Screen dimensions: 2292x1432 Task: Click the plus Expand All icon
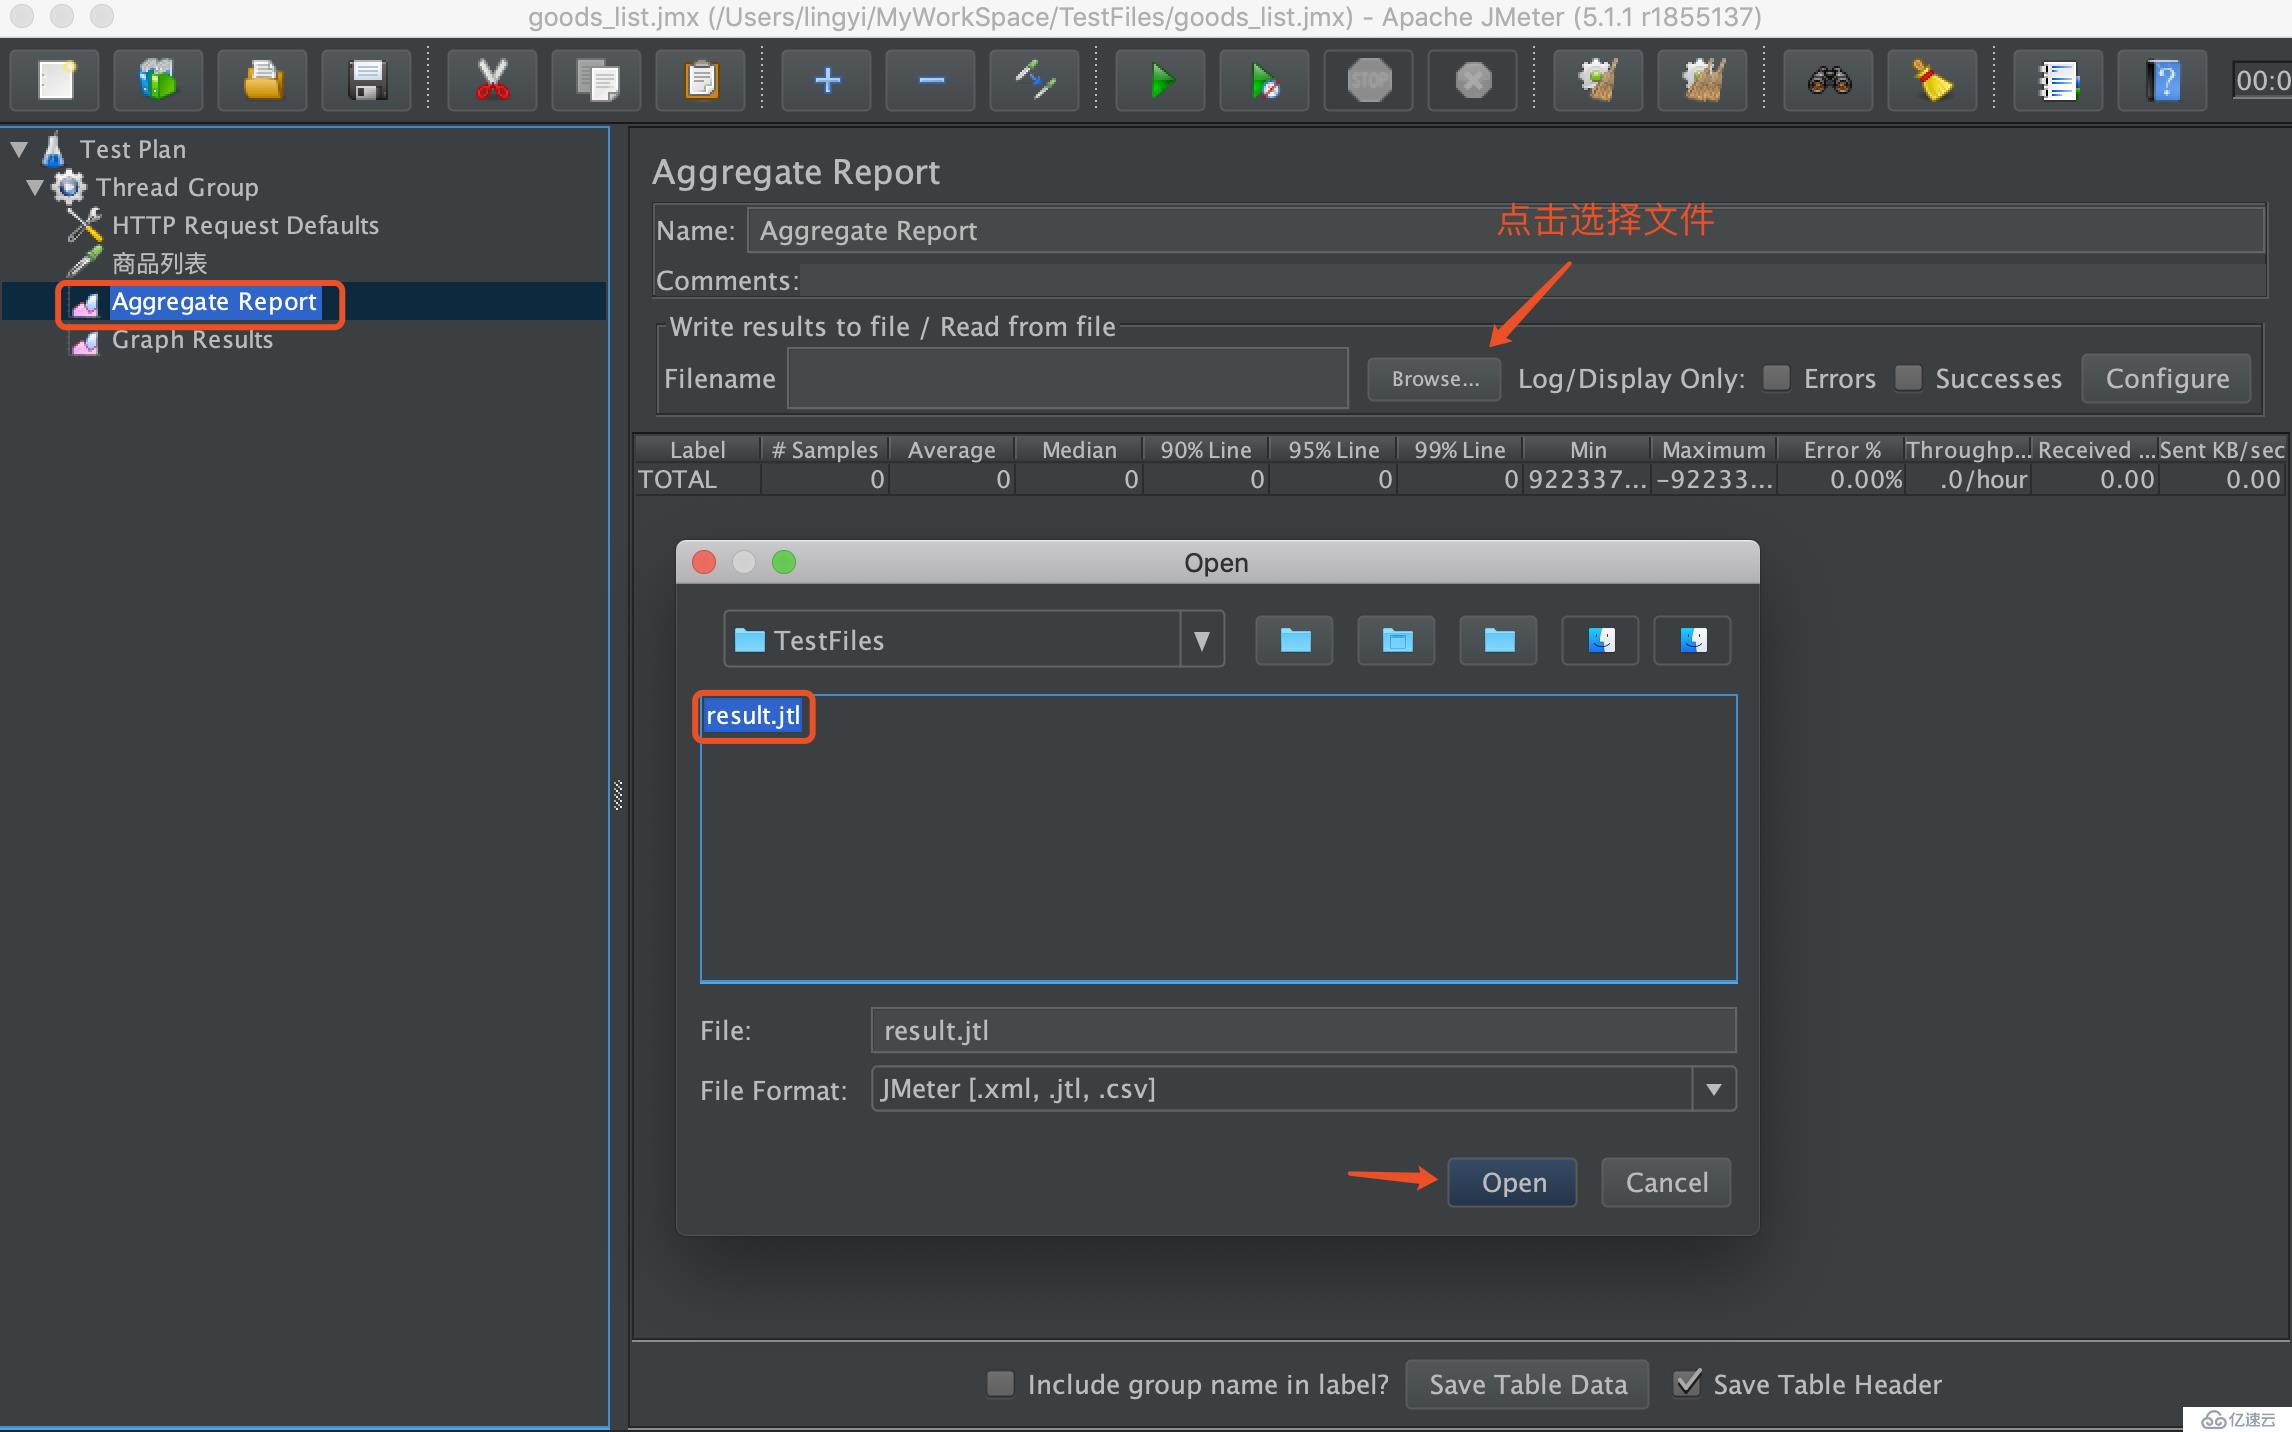point(827,80)
